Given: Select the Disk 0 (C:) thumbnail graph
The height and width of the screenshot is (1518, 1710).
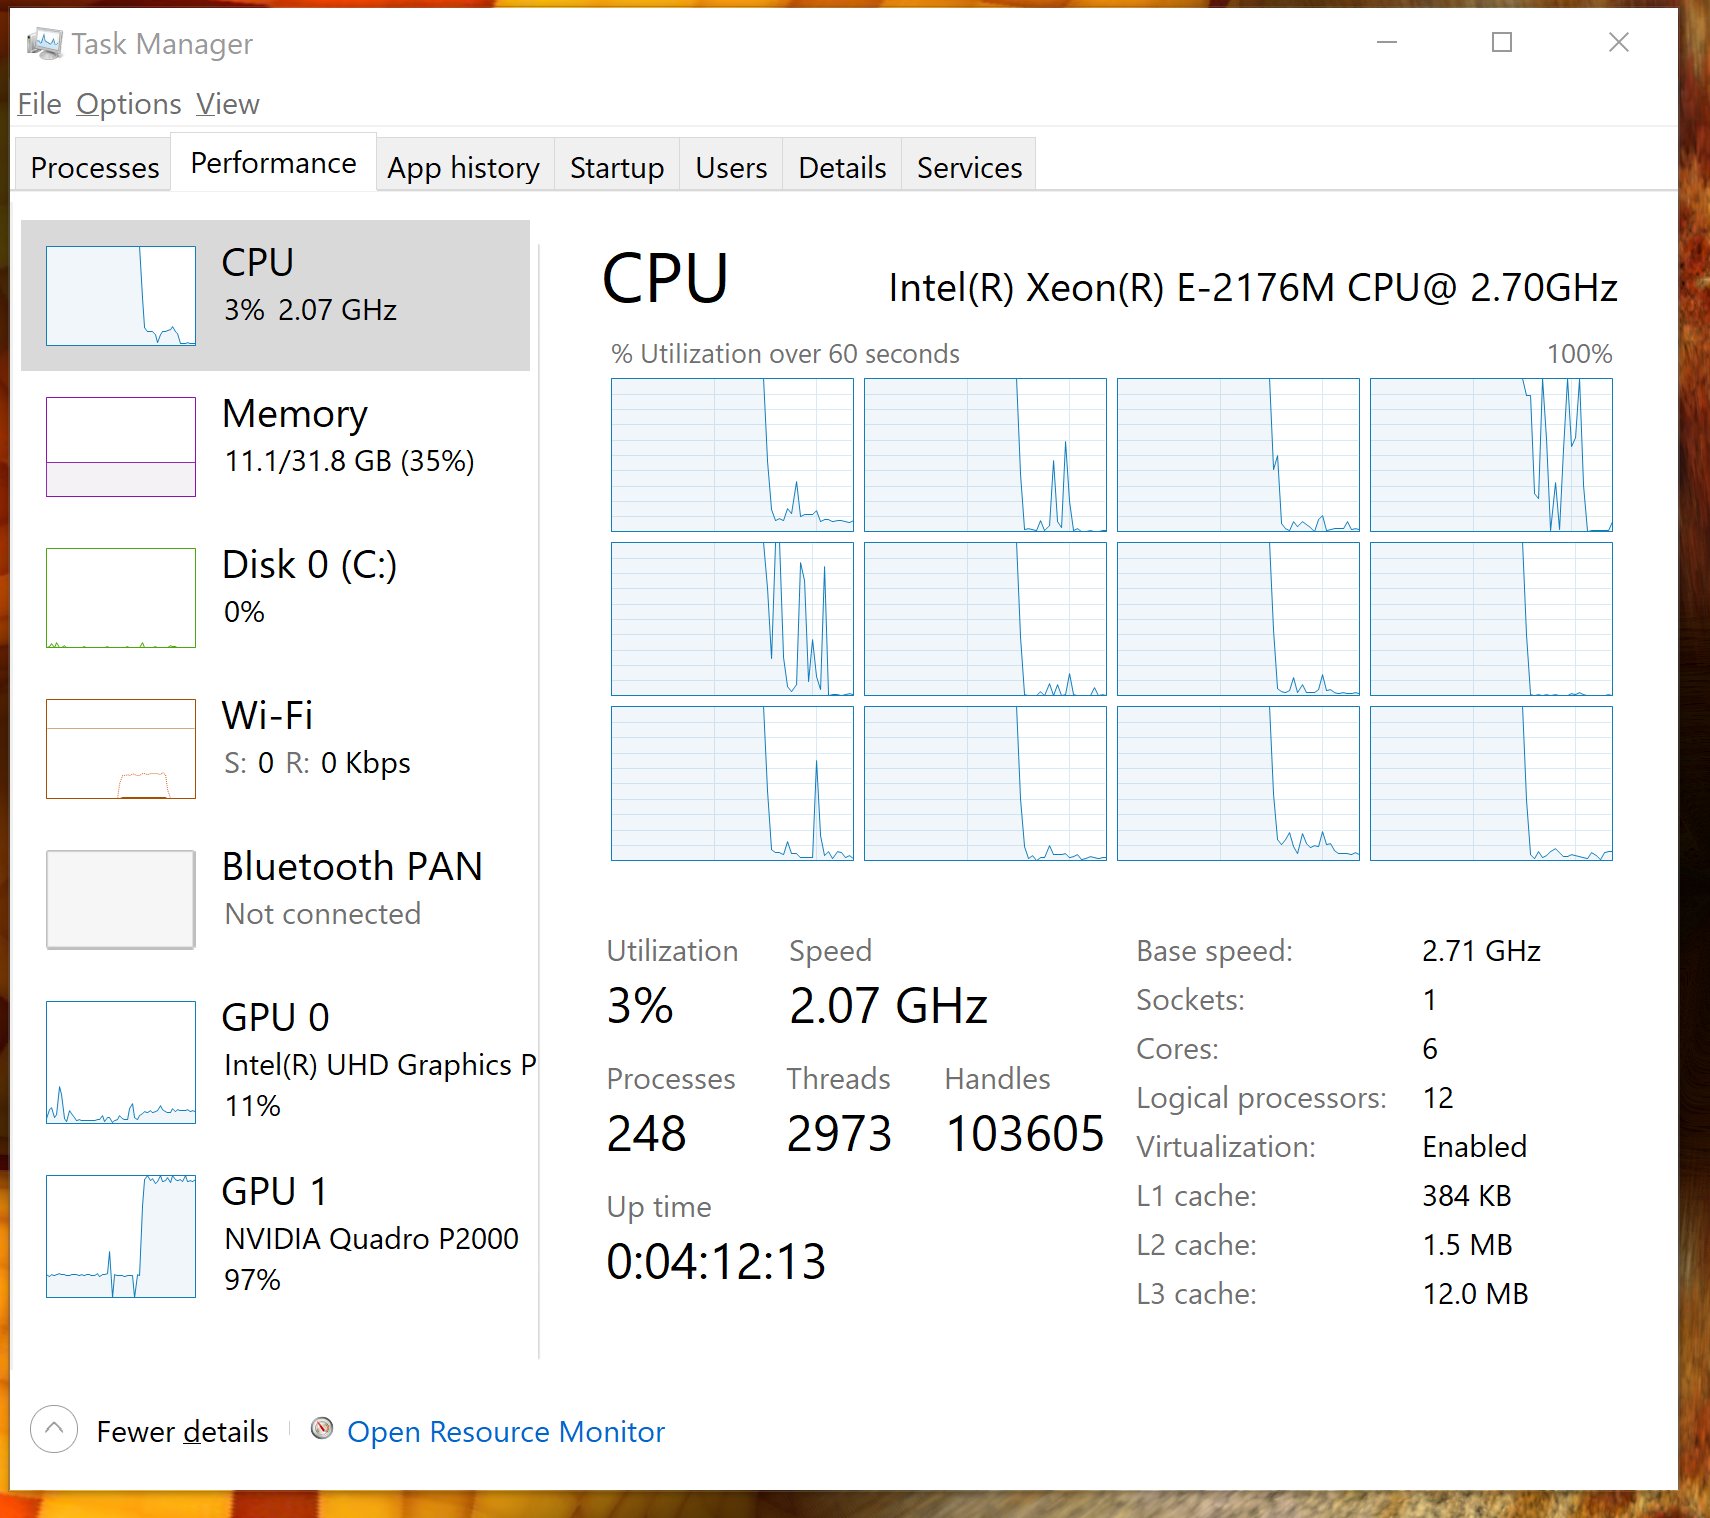Looking at the screenshot, I should [121, 598].
